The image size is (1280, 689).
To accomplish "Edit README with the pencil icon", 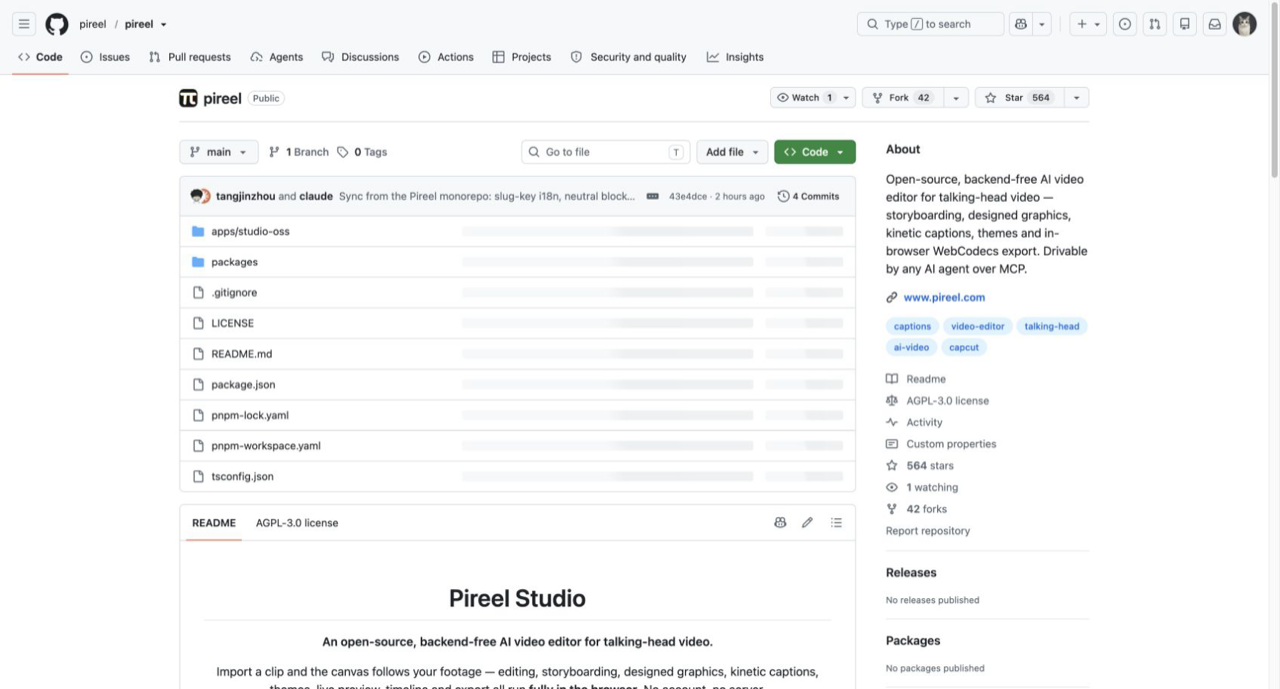I will [x=807, y=522].
